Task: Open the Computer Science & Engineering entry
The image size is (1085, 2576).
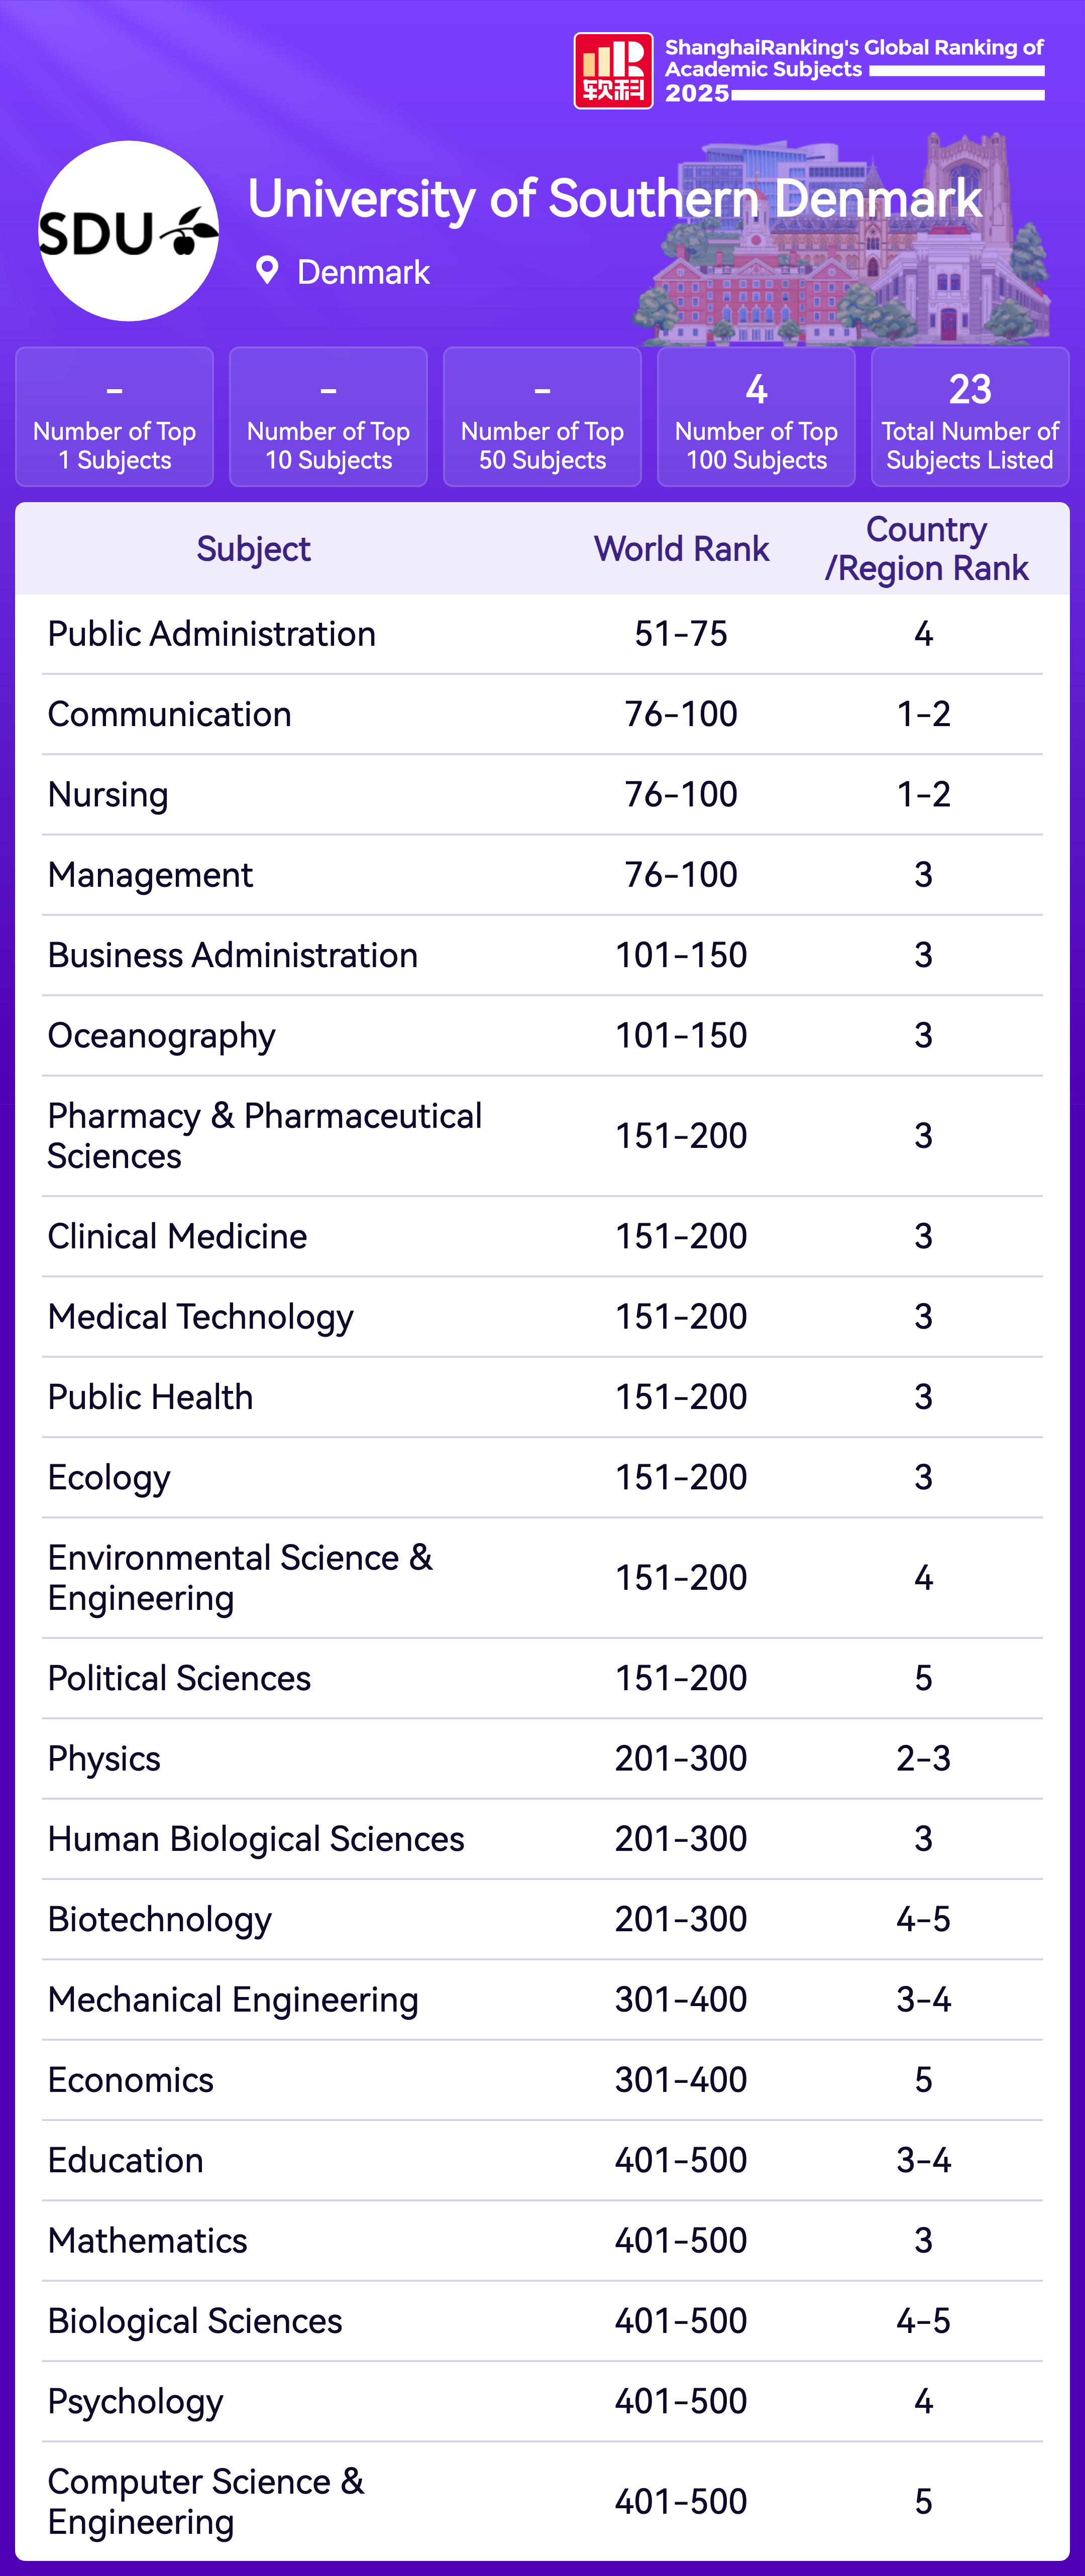Action: pos(206,2501)
